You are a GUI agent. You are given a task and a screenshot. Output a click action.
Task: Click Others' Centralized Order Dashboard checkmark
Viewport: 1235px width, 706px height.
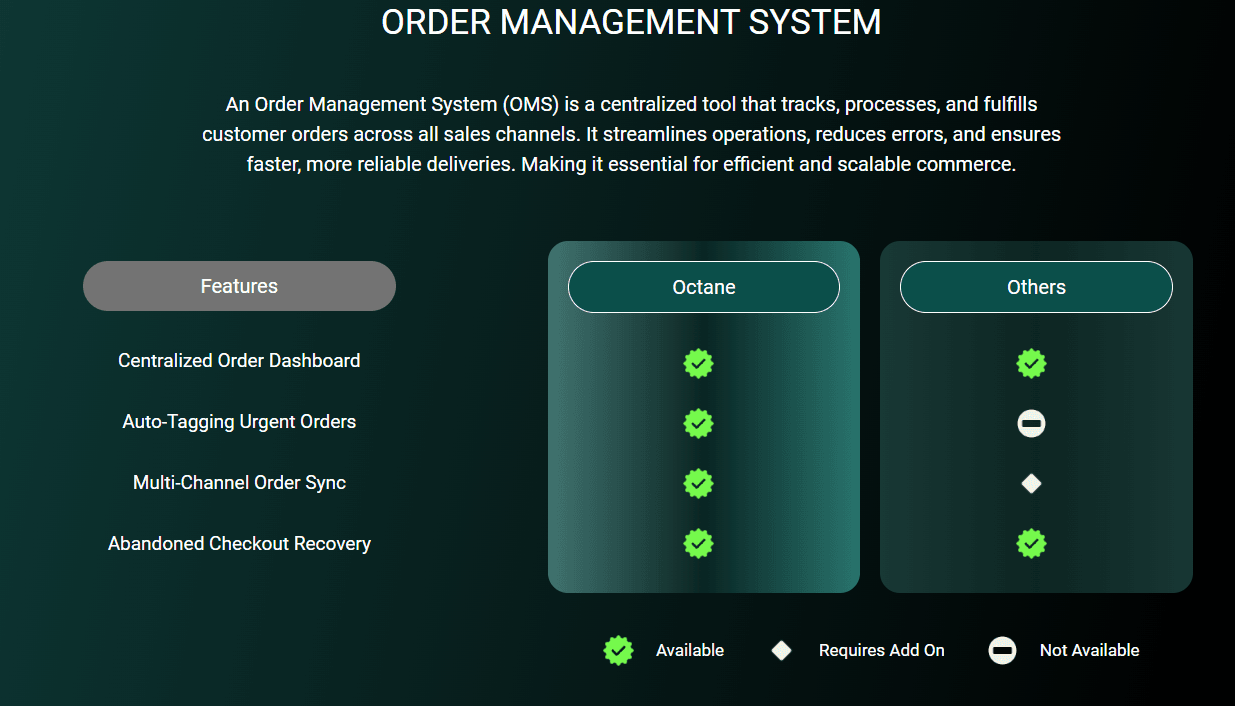(x=1031, y=363)
